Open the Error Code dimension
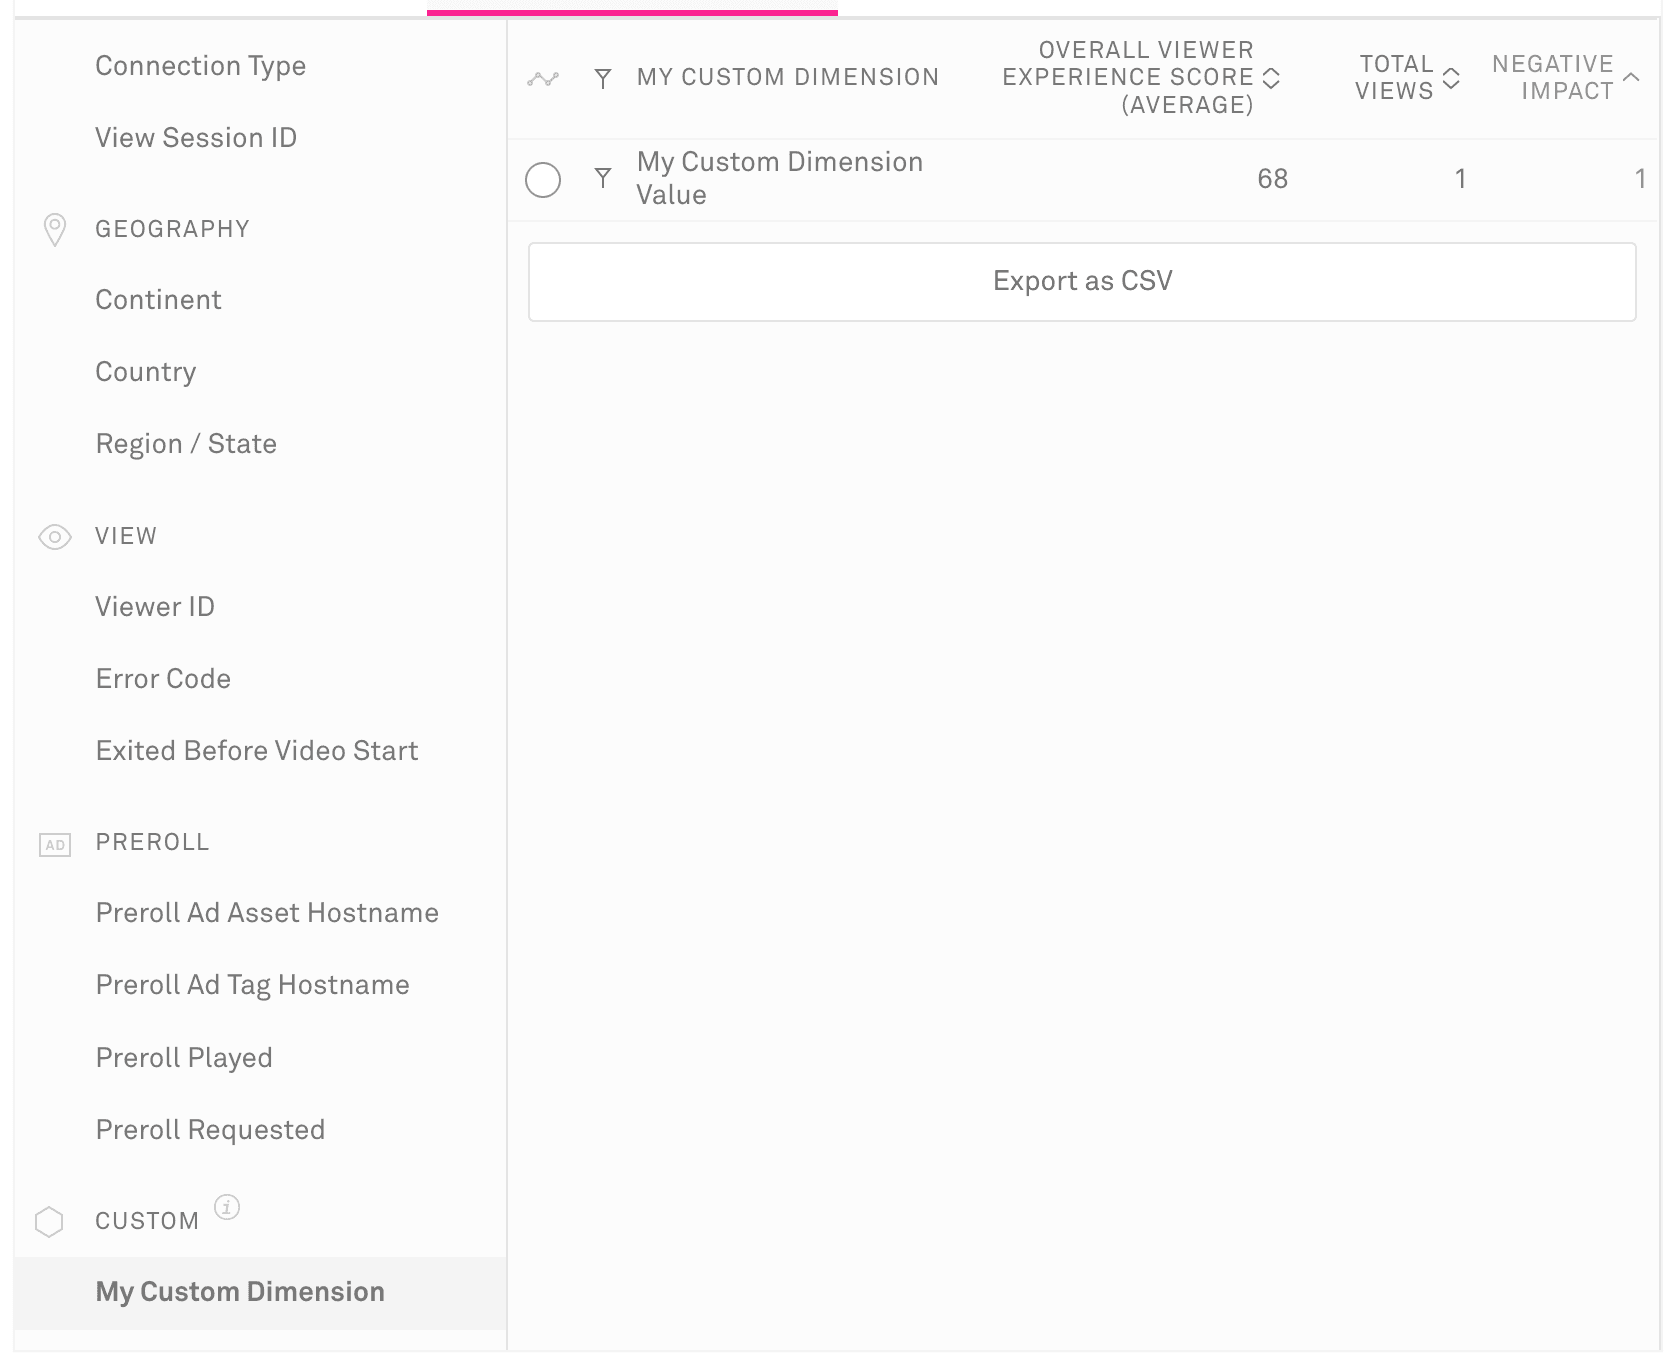Screen dimensions: 1678x1368 (163, 679)
